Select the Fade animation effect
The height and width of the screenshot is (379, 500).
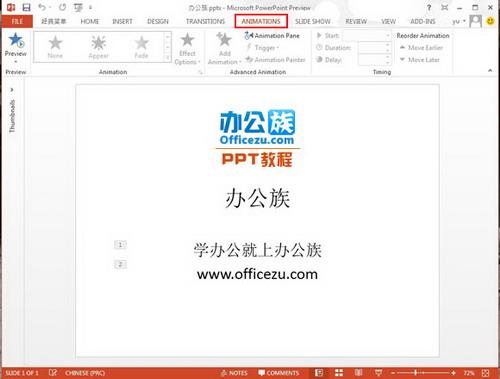141,47
